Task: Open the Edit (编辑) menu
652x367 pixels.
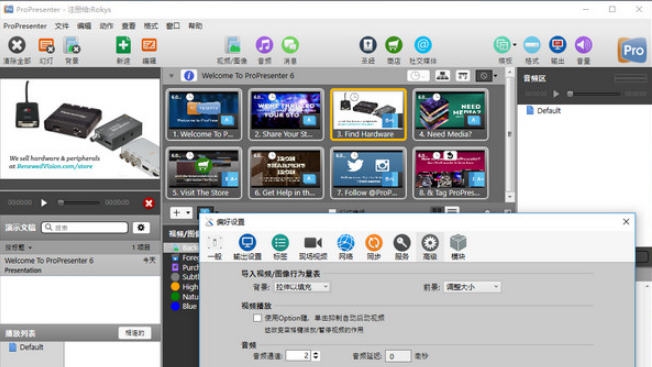Action: point(84,26)
